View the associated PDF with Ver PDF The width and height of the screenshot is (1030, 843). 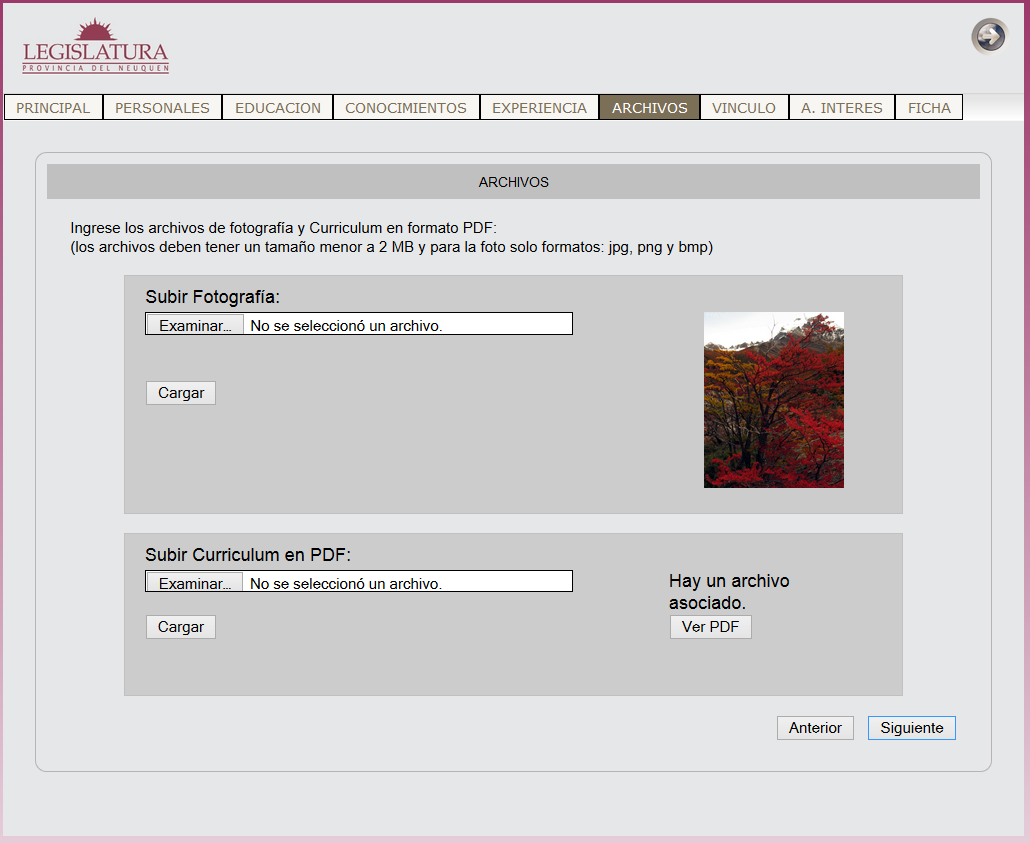click(710, 627)
